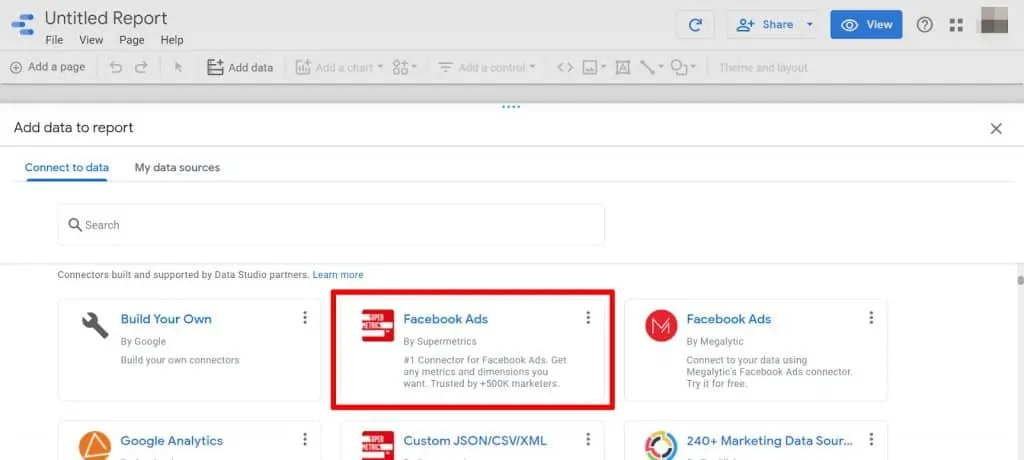Click 'Build your own connectors' description
Screen dimensions: 1024x460
tap(180, 360)
